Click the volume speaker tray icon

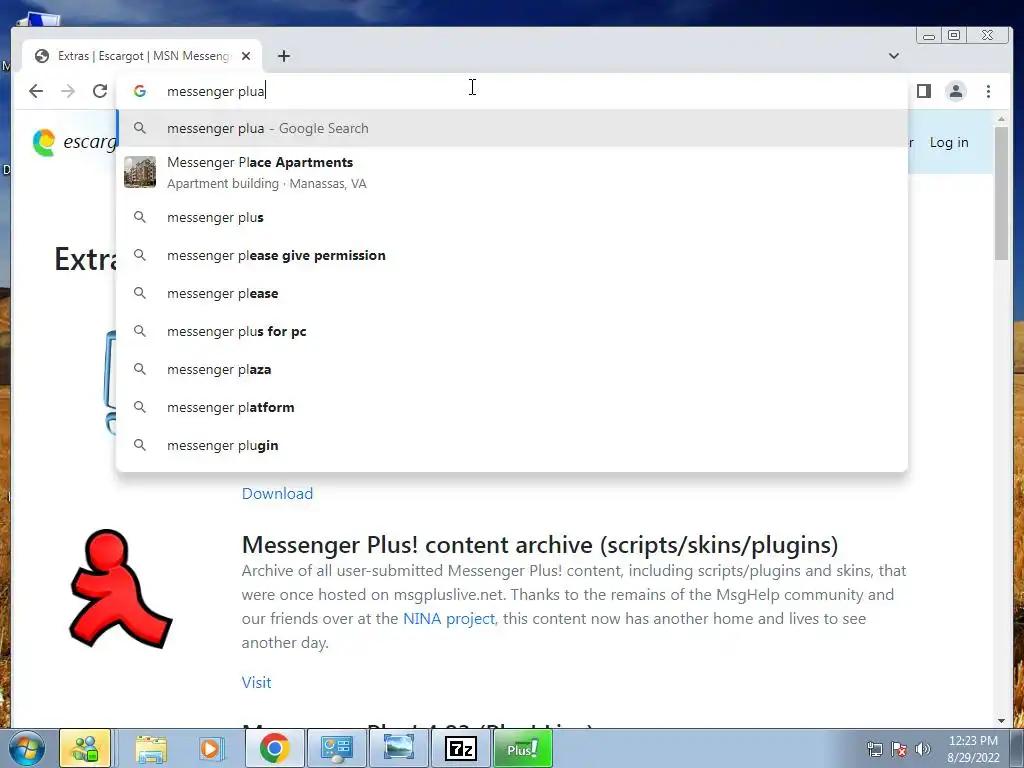click(923, 749)
